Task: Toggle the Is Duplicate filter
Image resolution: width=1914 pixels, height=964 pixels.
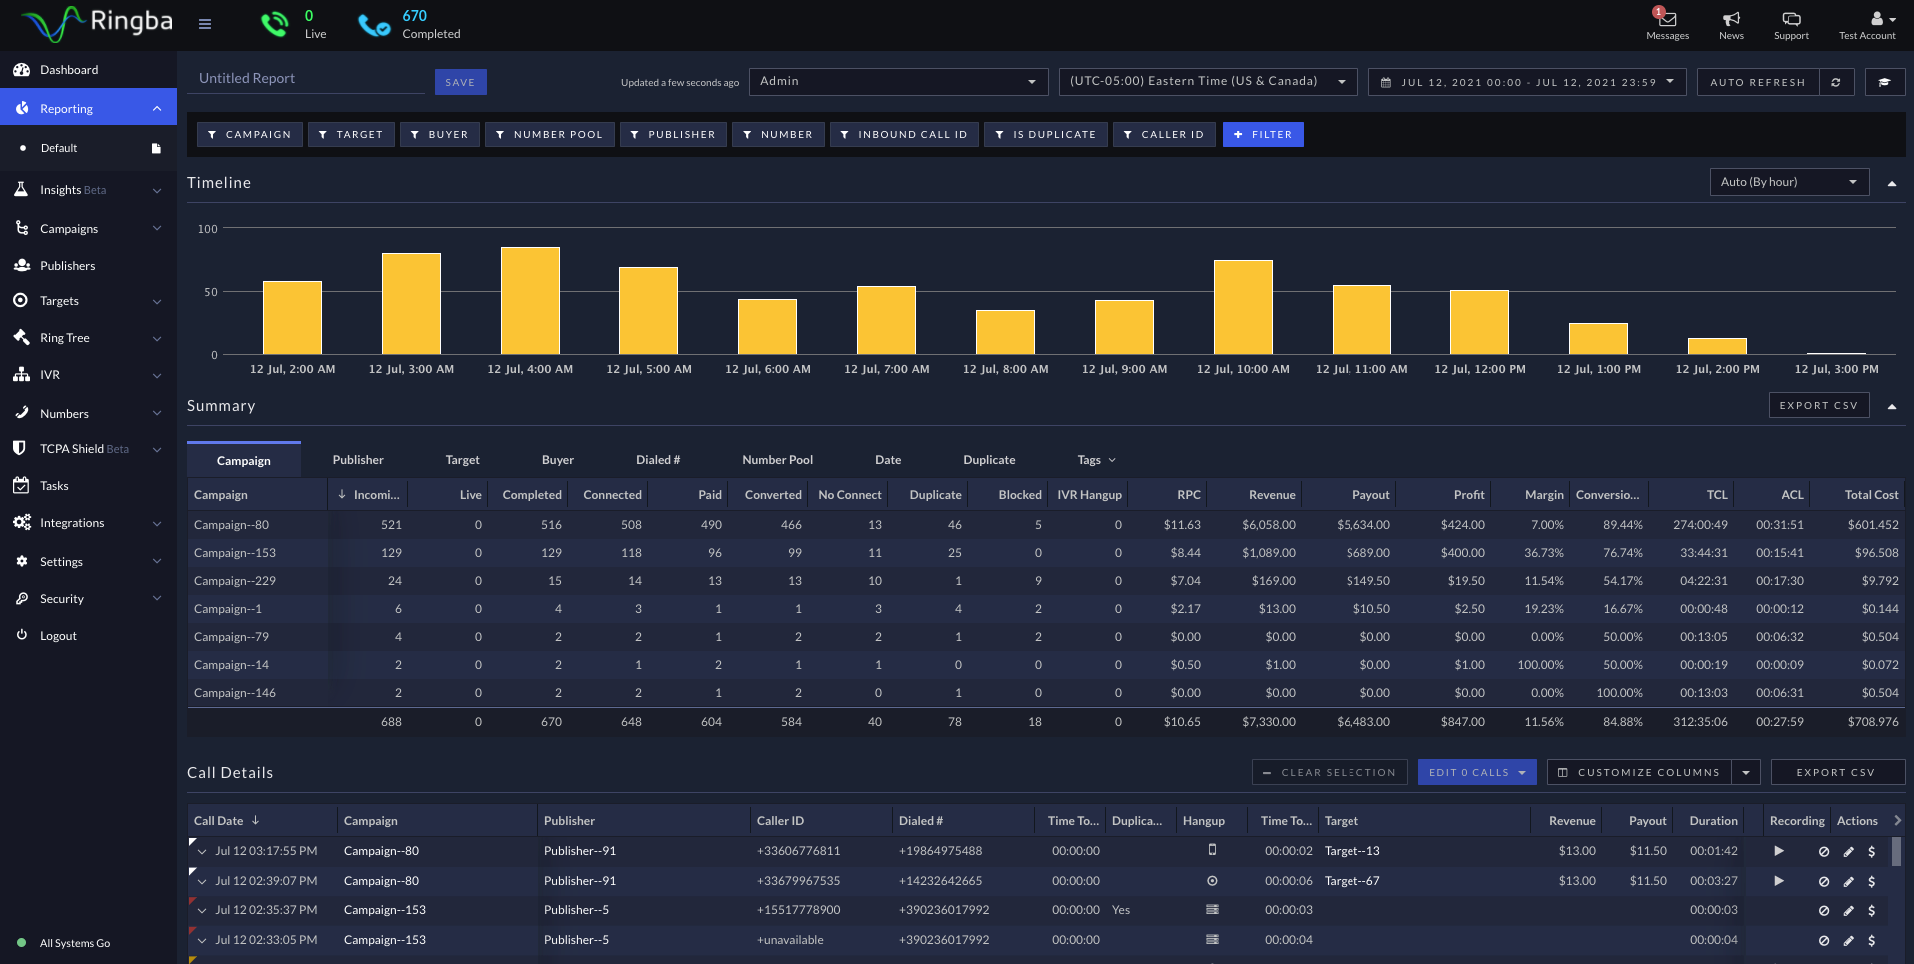Action: [x=1045, y=135]
